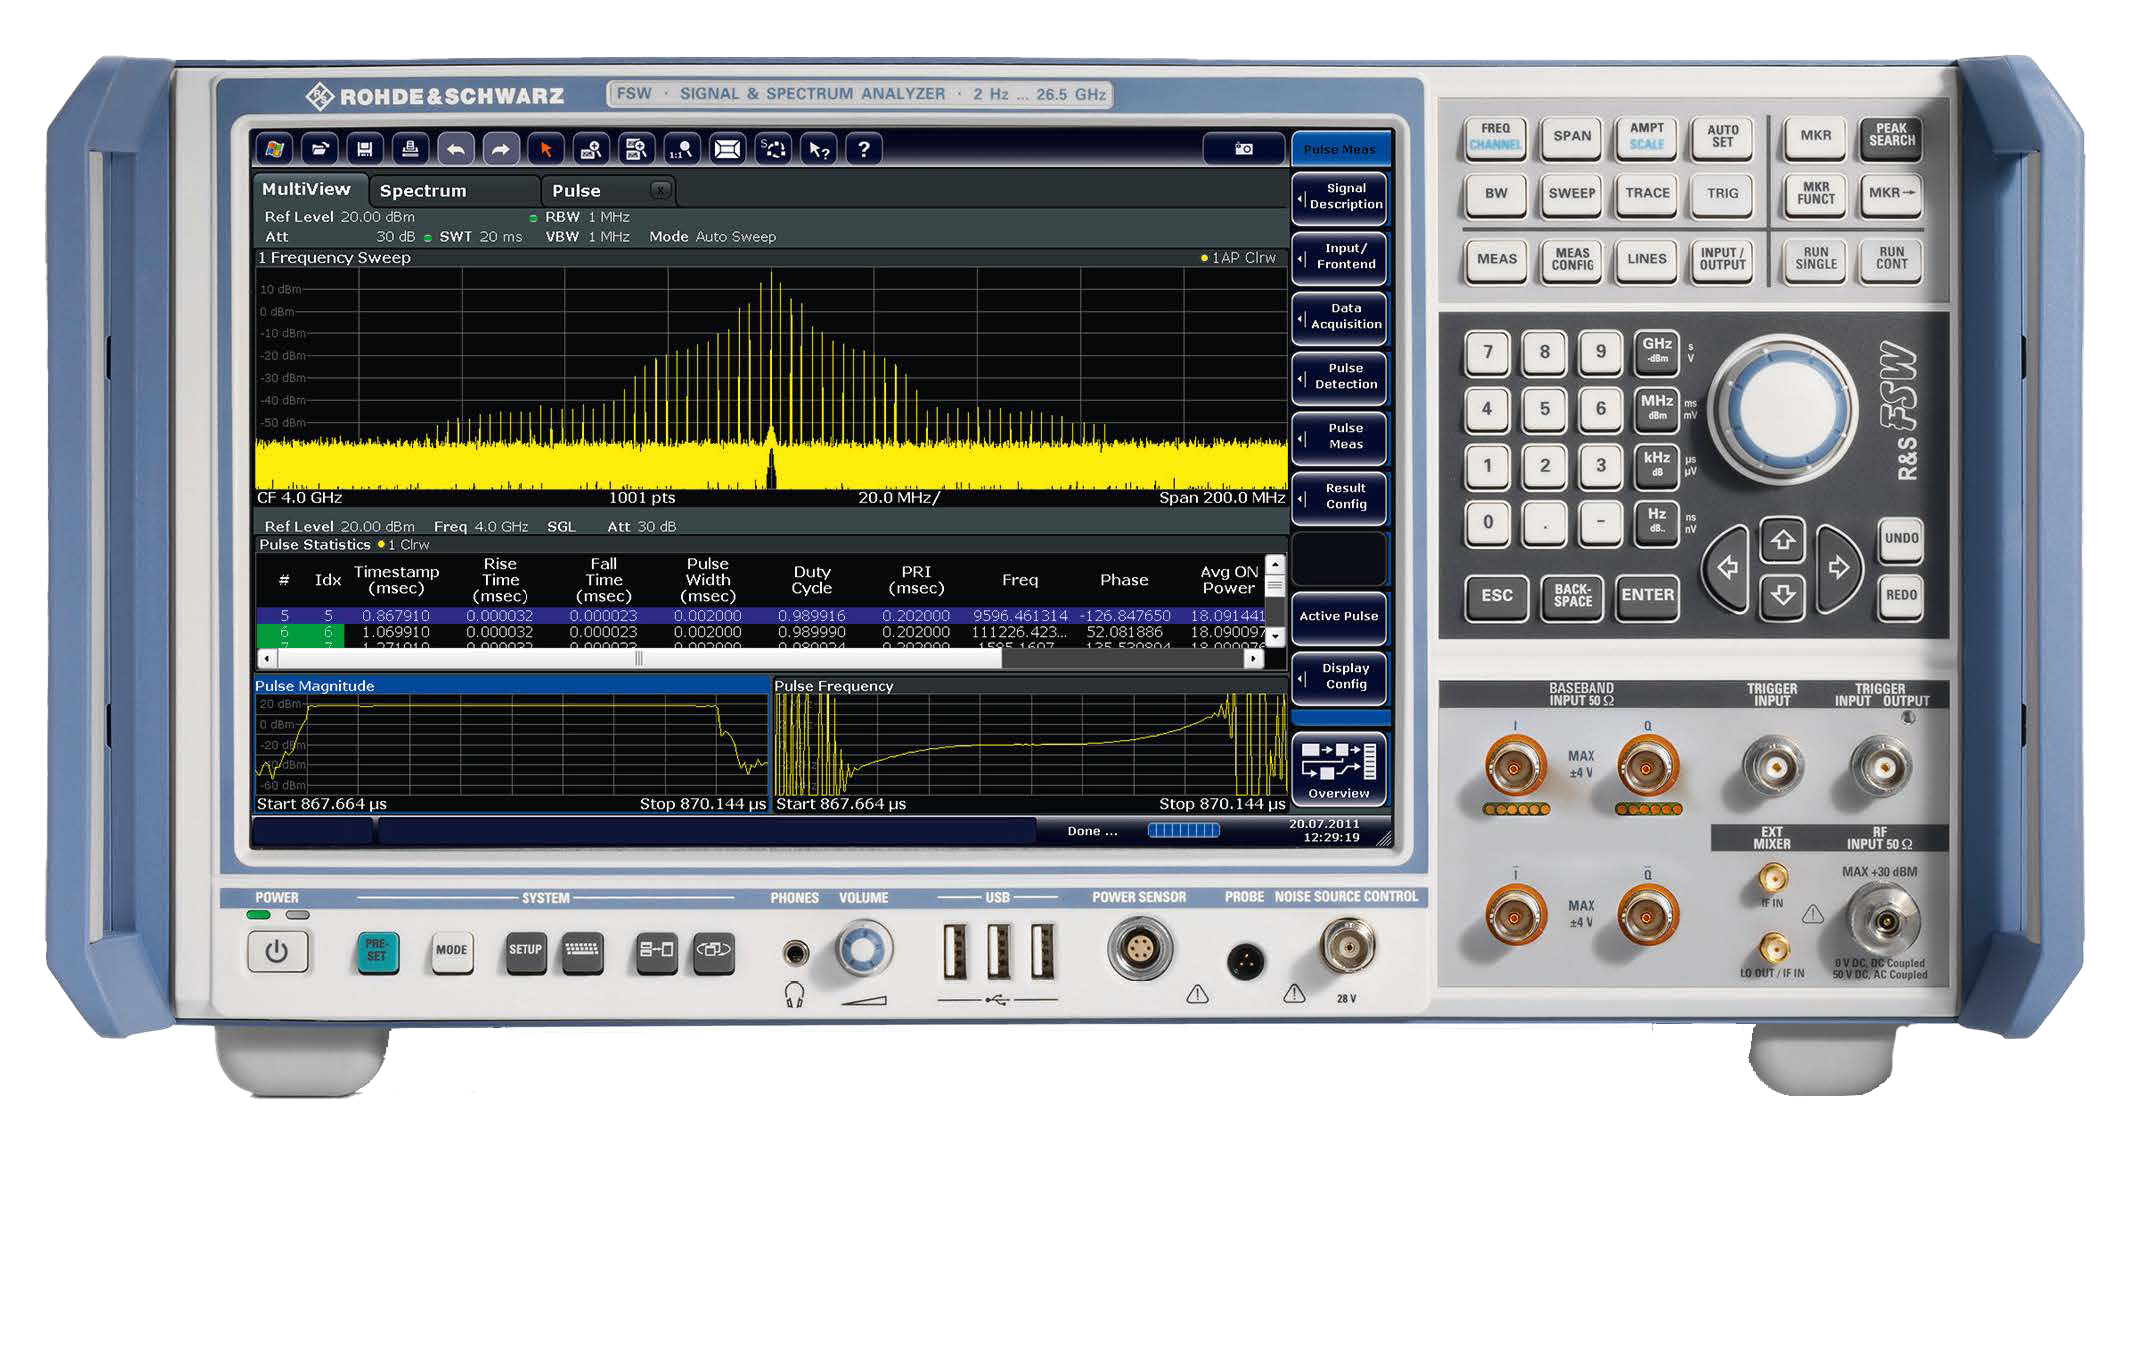Switch to the MultiView tab
The image size is (2132, 1368).
pyautogui.click(x=306, y=189)
